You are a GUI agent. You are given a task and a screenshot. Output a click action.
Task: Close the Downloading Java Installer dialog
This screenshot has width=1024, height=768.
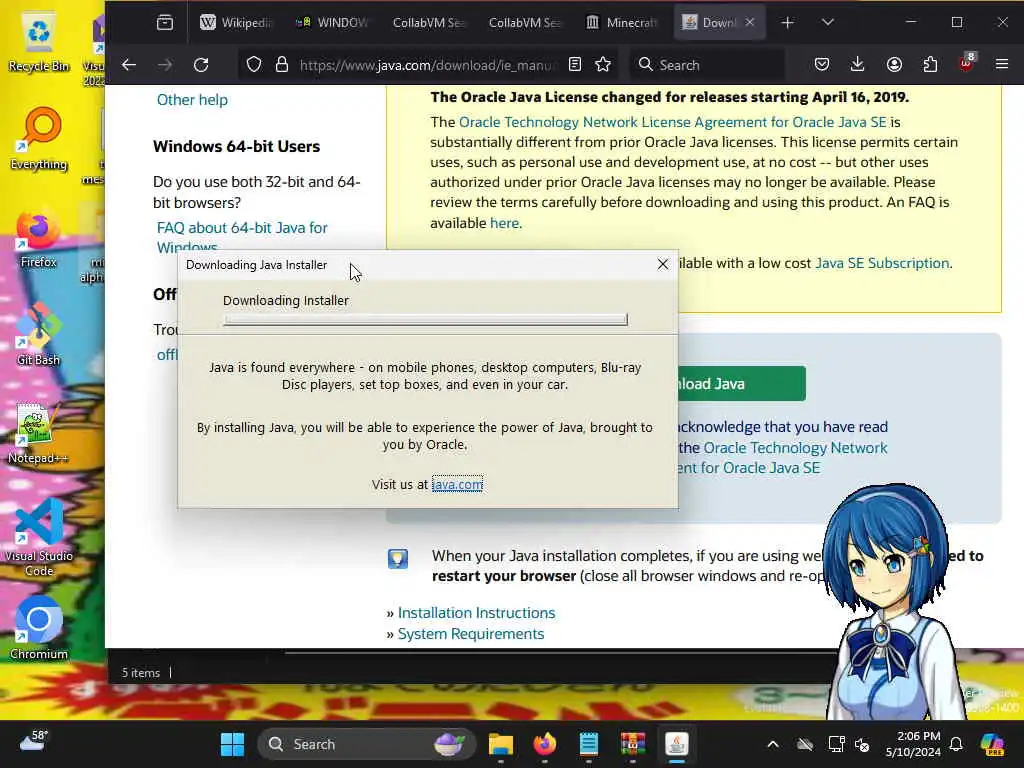(663, 264)
